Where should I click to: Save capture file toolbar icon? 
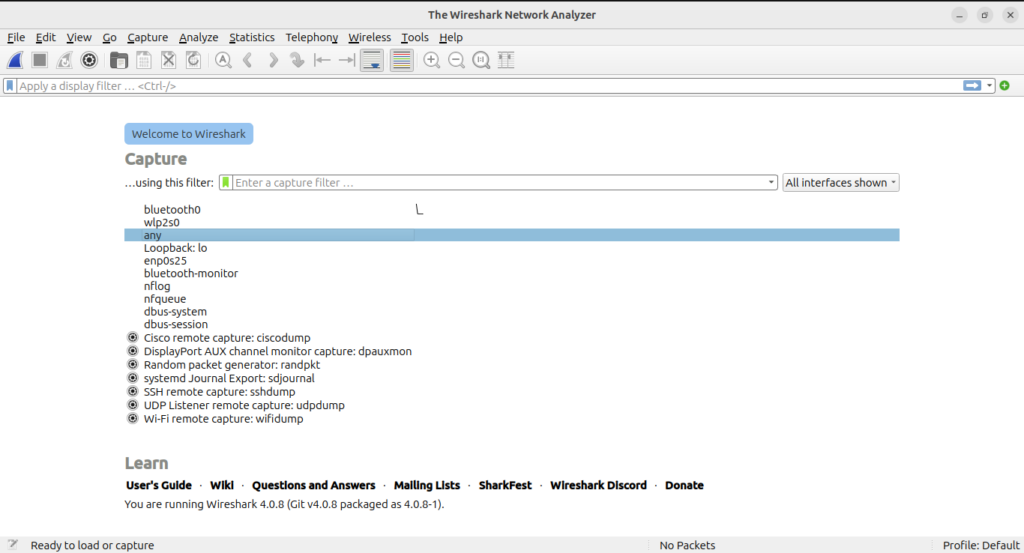coord(144,60)
